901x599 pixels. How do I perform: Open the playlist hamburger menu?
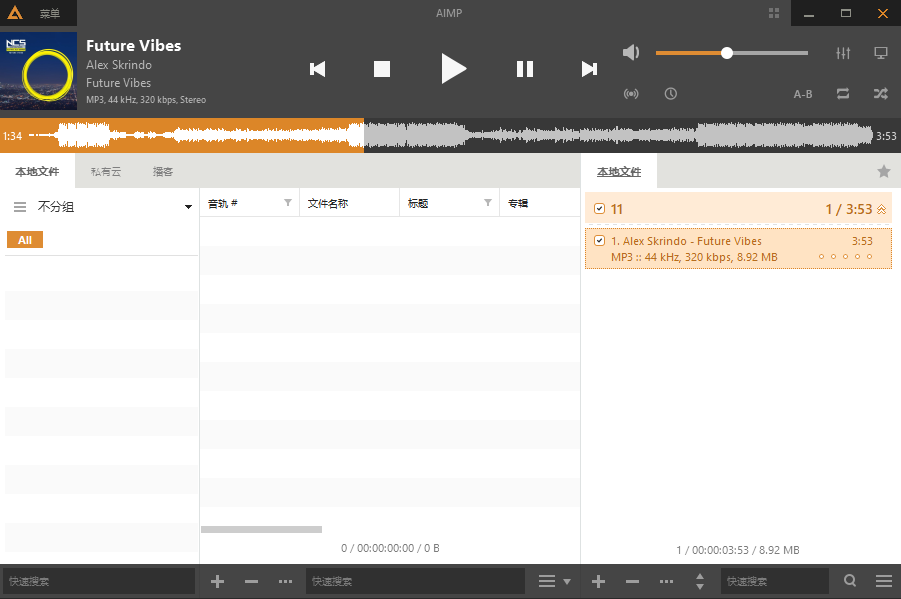coord(884,581)
